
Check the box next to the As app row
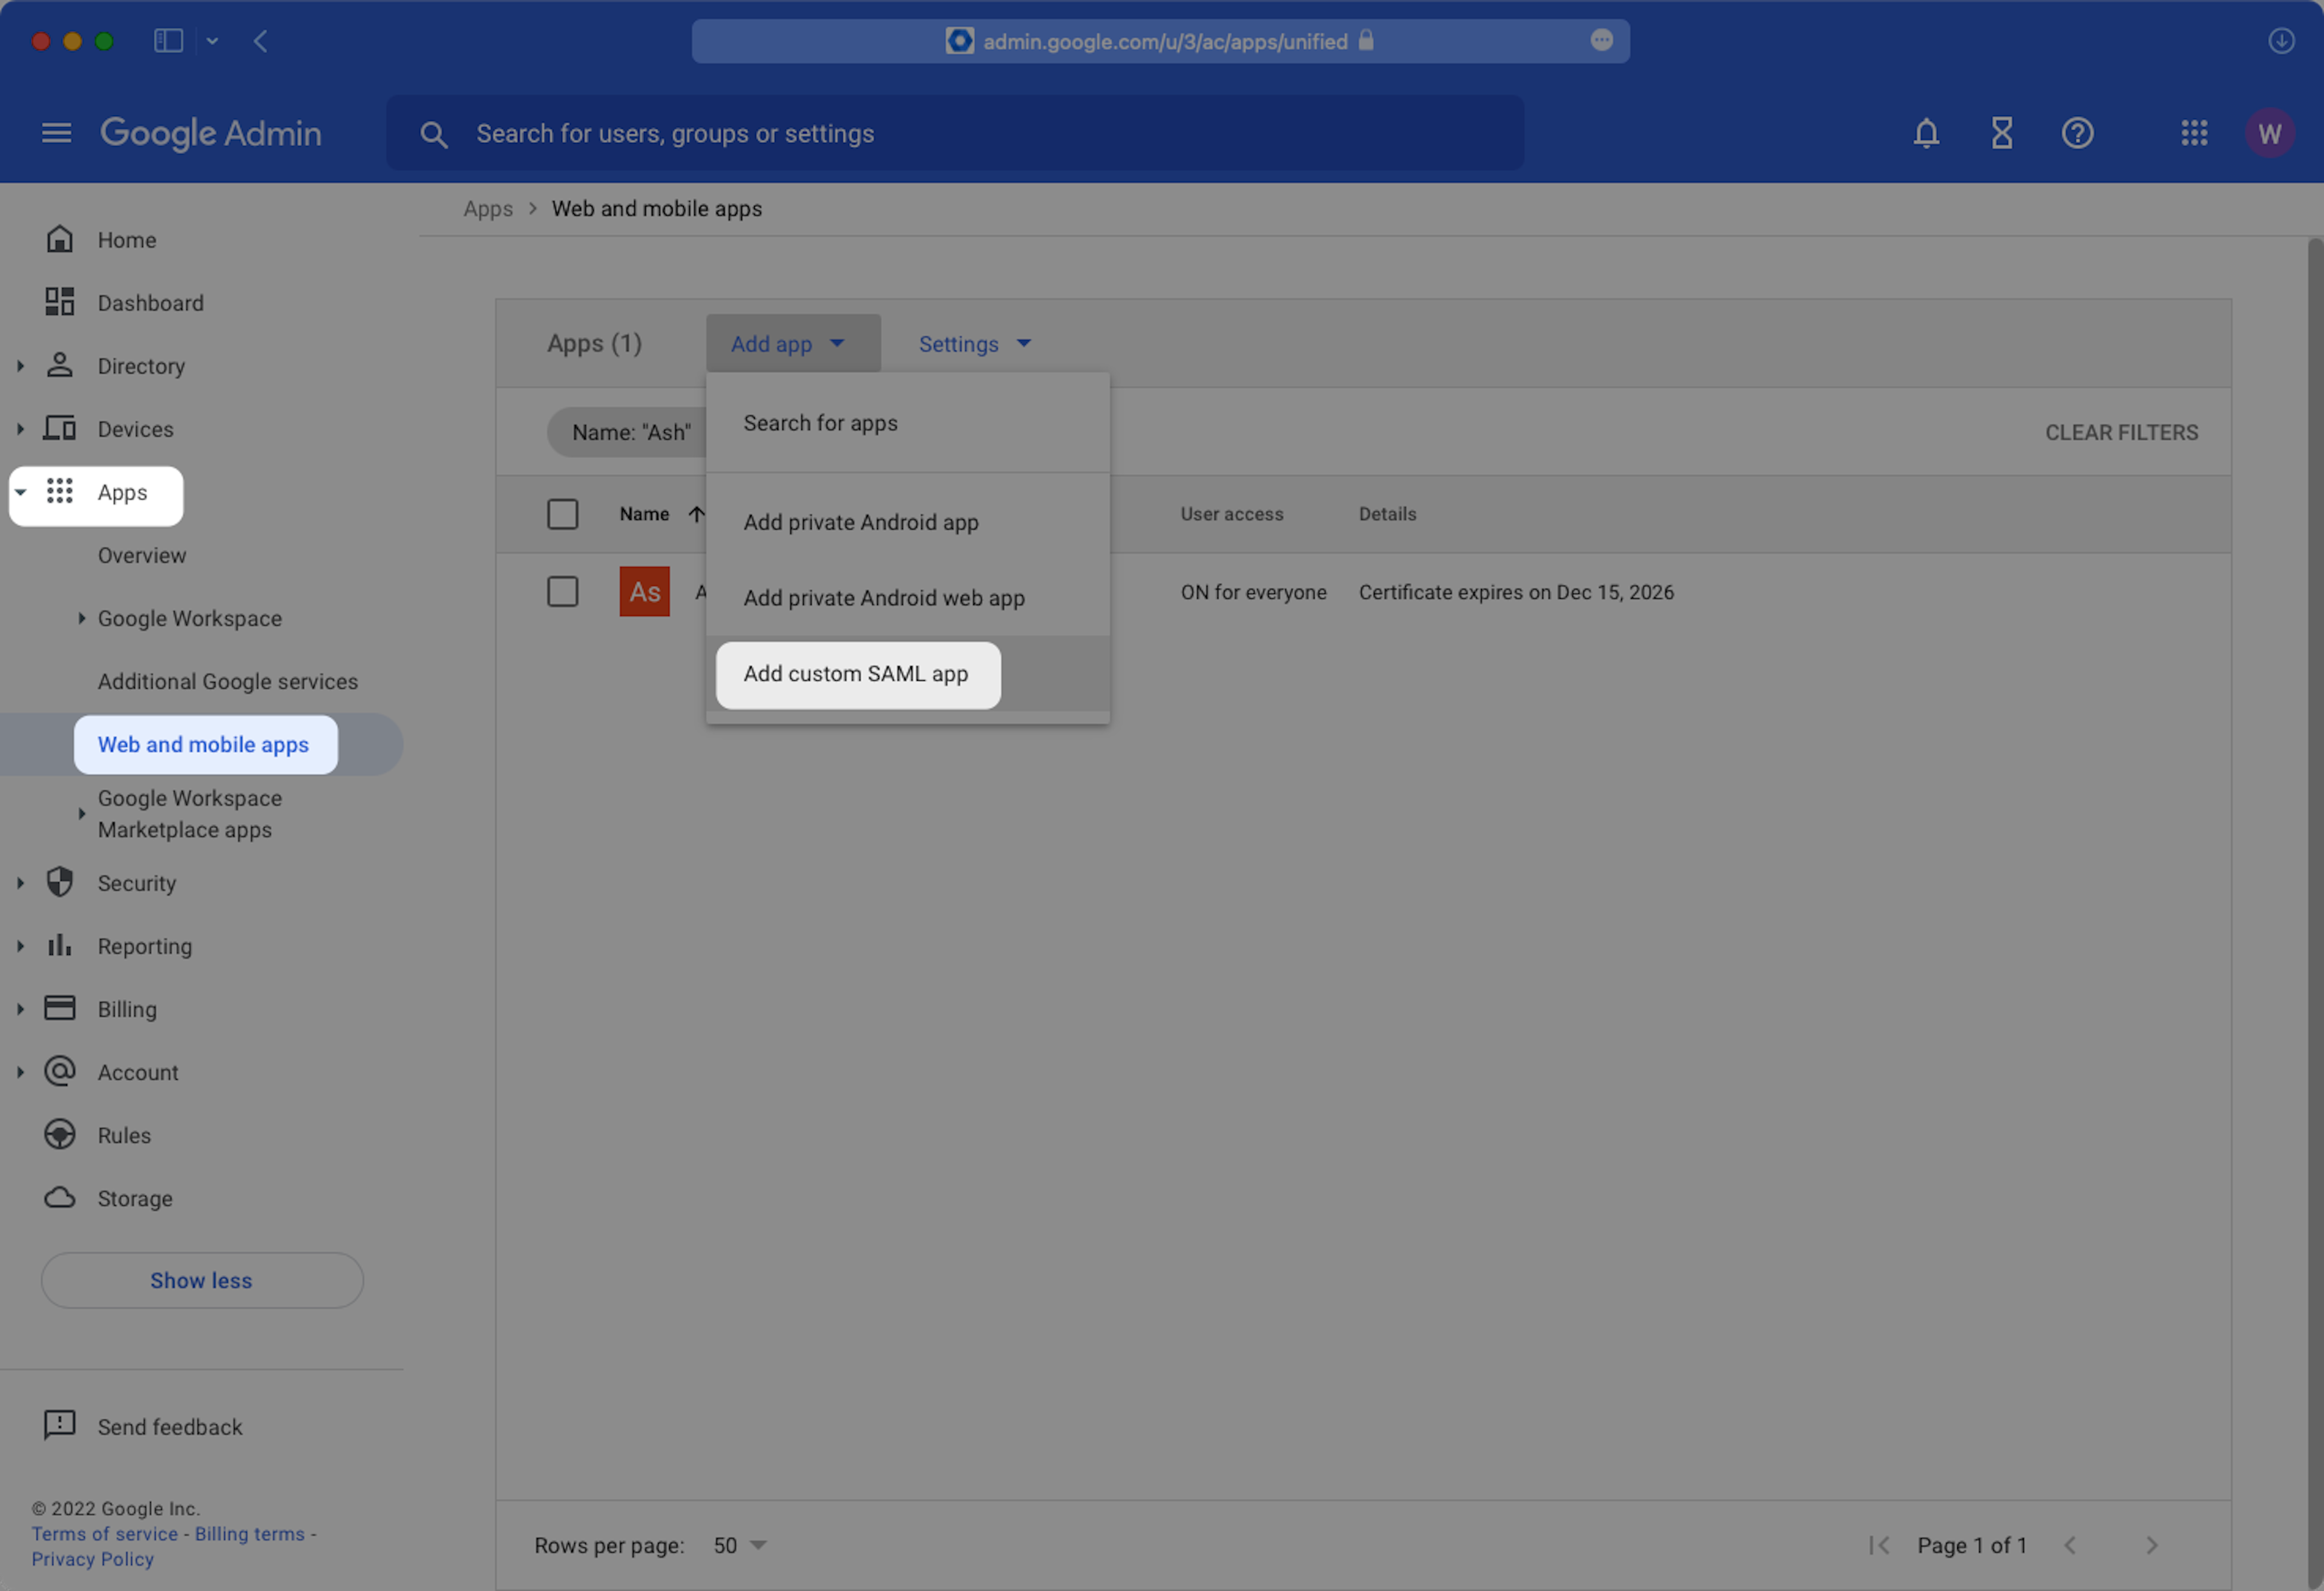[562, 592]
